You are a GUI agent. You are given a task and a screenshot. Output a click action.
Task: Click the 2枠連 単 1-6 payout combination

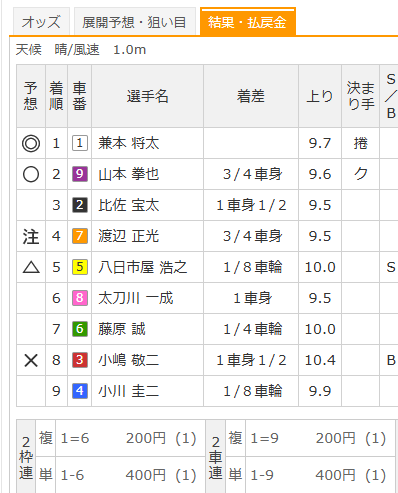pos(72,475)
